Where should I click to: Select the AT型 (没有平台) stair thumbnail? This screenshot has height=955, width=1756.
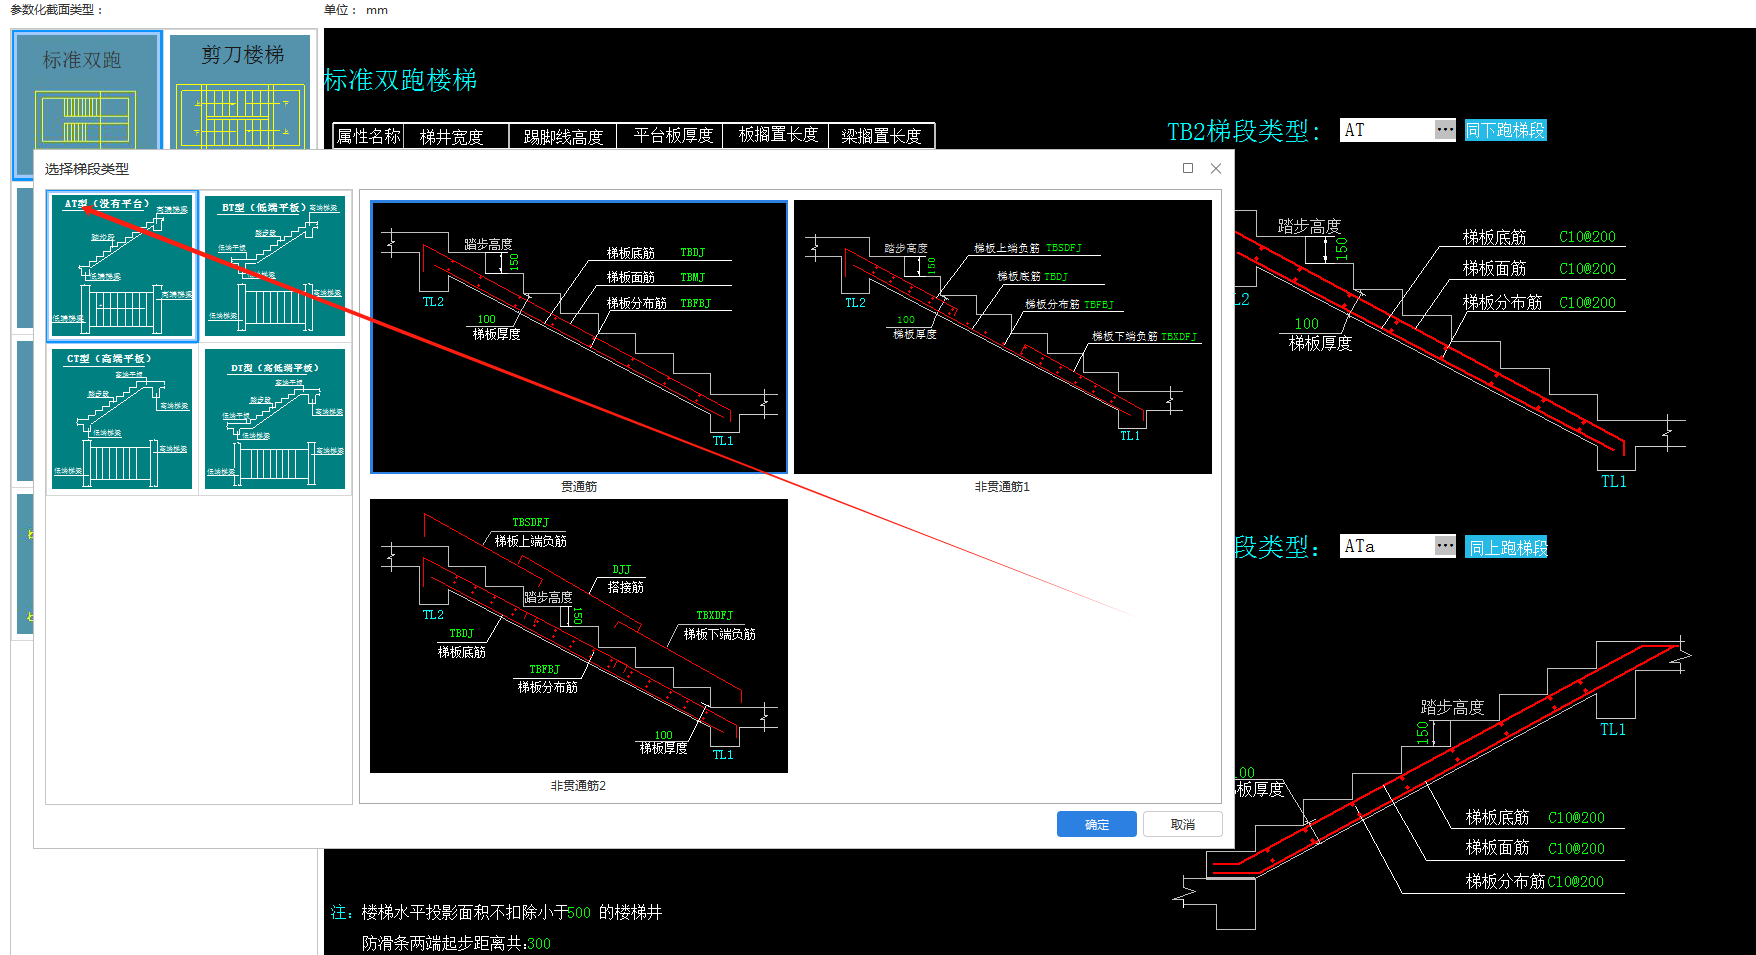point(122,266)
